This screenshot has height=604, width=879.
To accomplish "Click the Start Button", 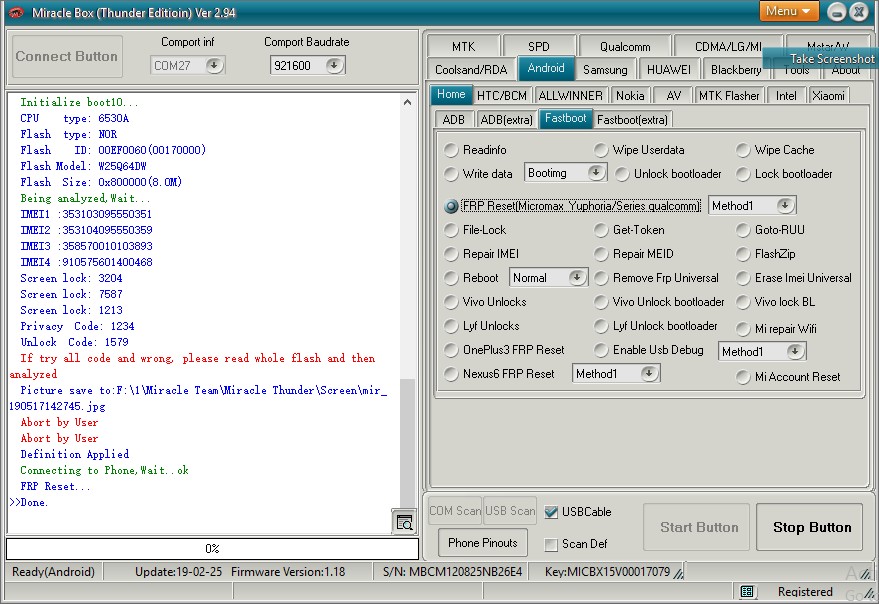I will (x=698, y=527).
